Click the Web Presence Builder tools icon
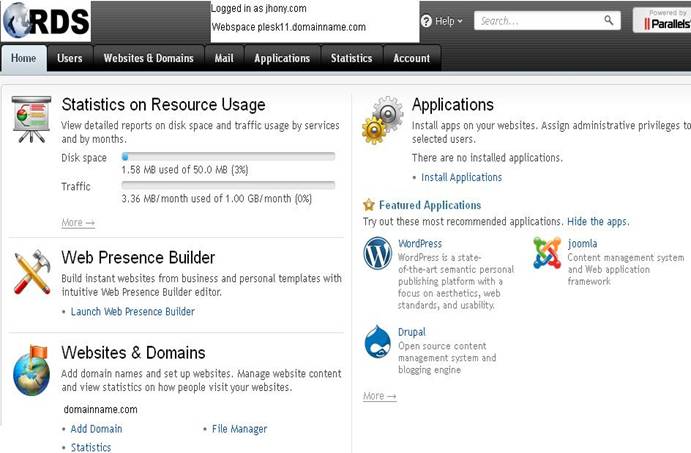 coord(32,272)
